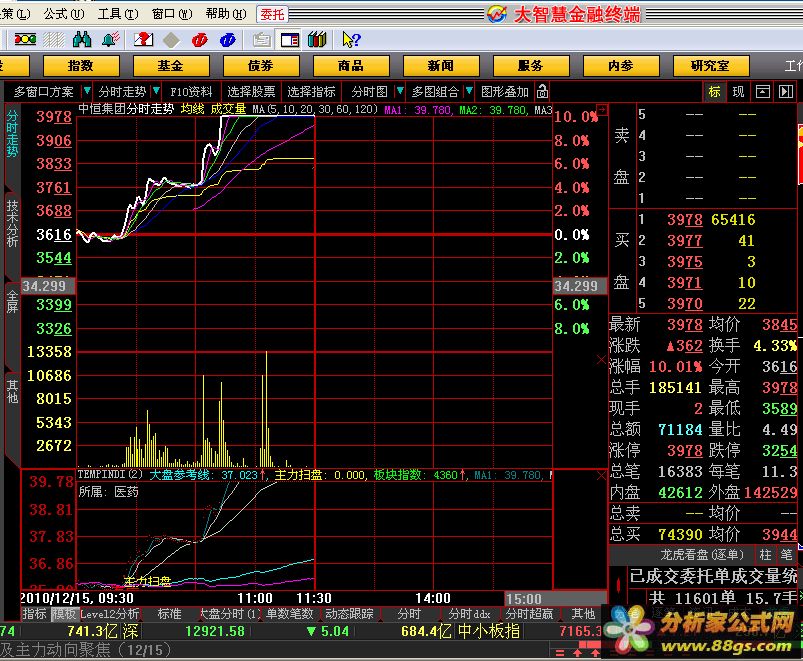Image resolution: width=803 pixels, height=661 pixels.
Task: Click the yellow 基金 button
Action: (x=171, y=66)
